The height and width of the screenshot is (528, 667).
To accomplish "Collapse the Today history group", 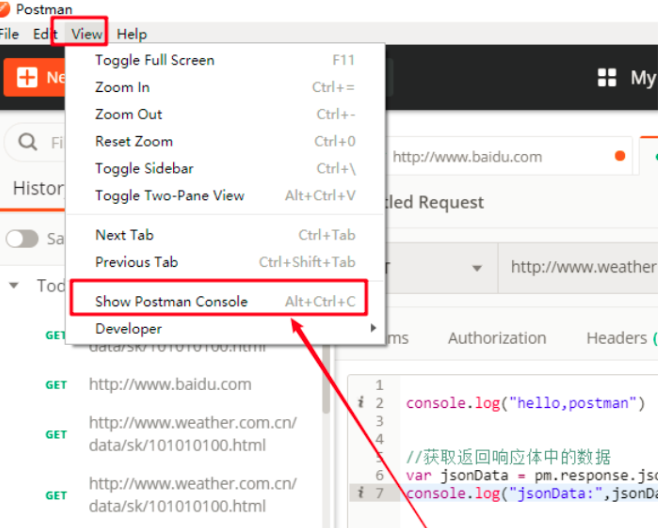I will 14,285.
